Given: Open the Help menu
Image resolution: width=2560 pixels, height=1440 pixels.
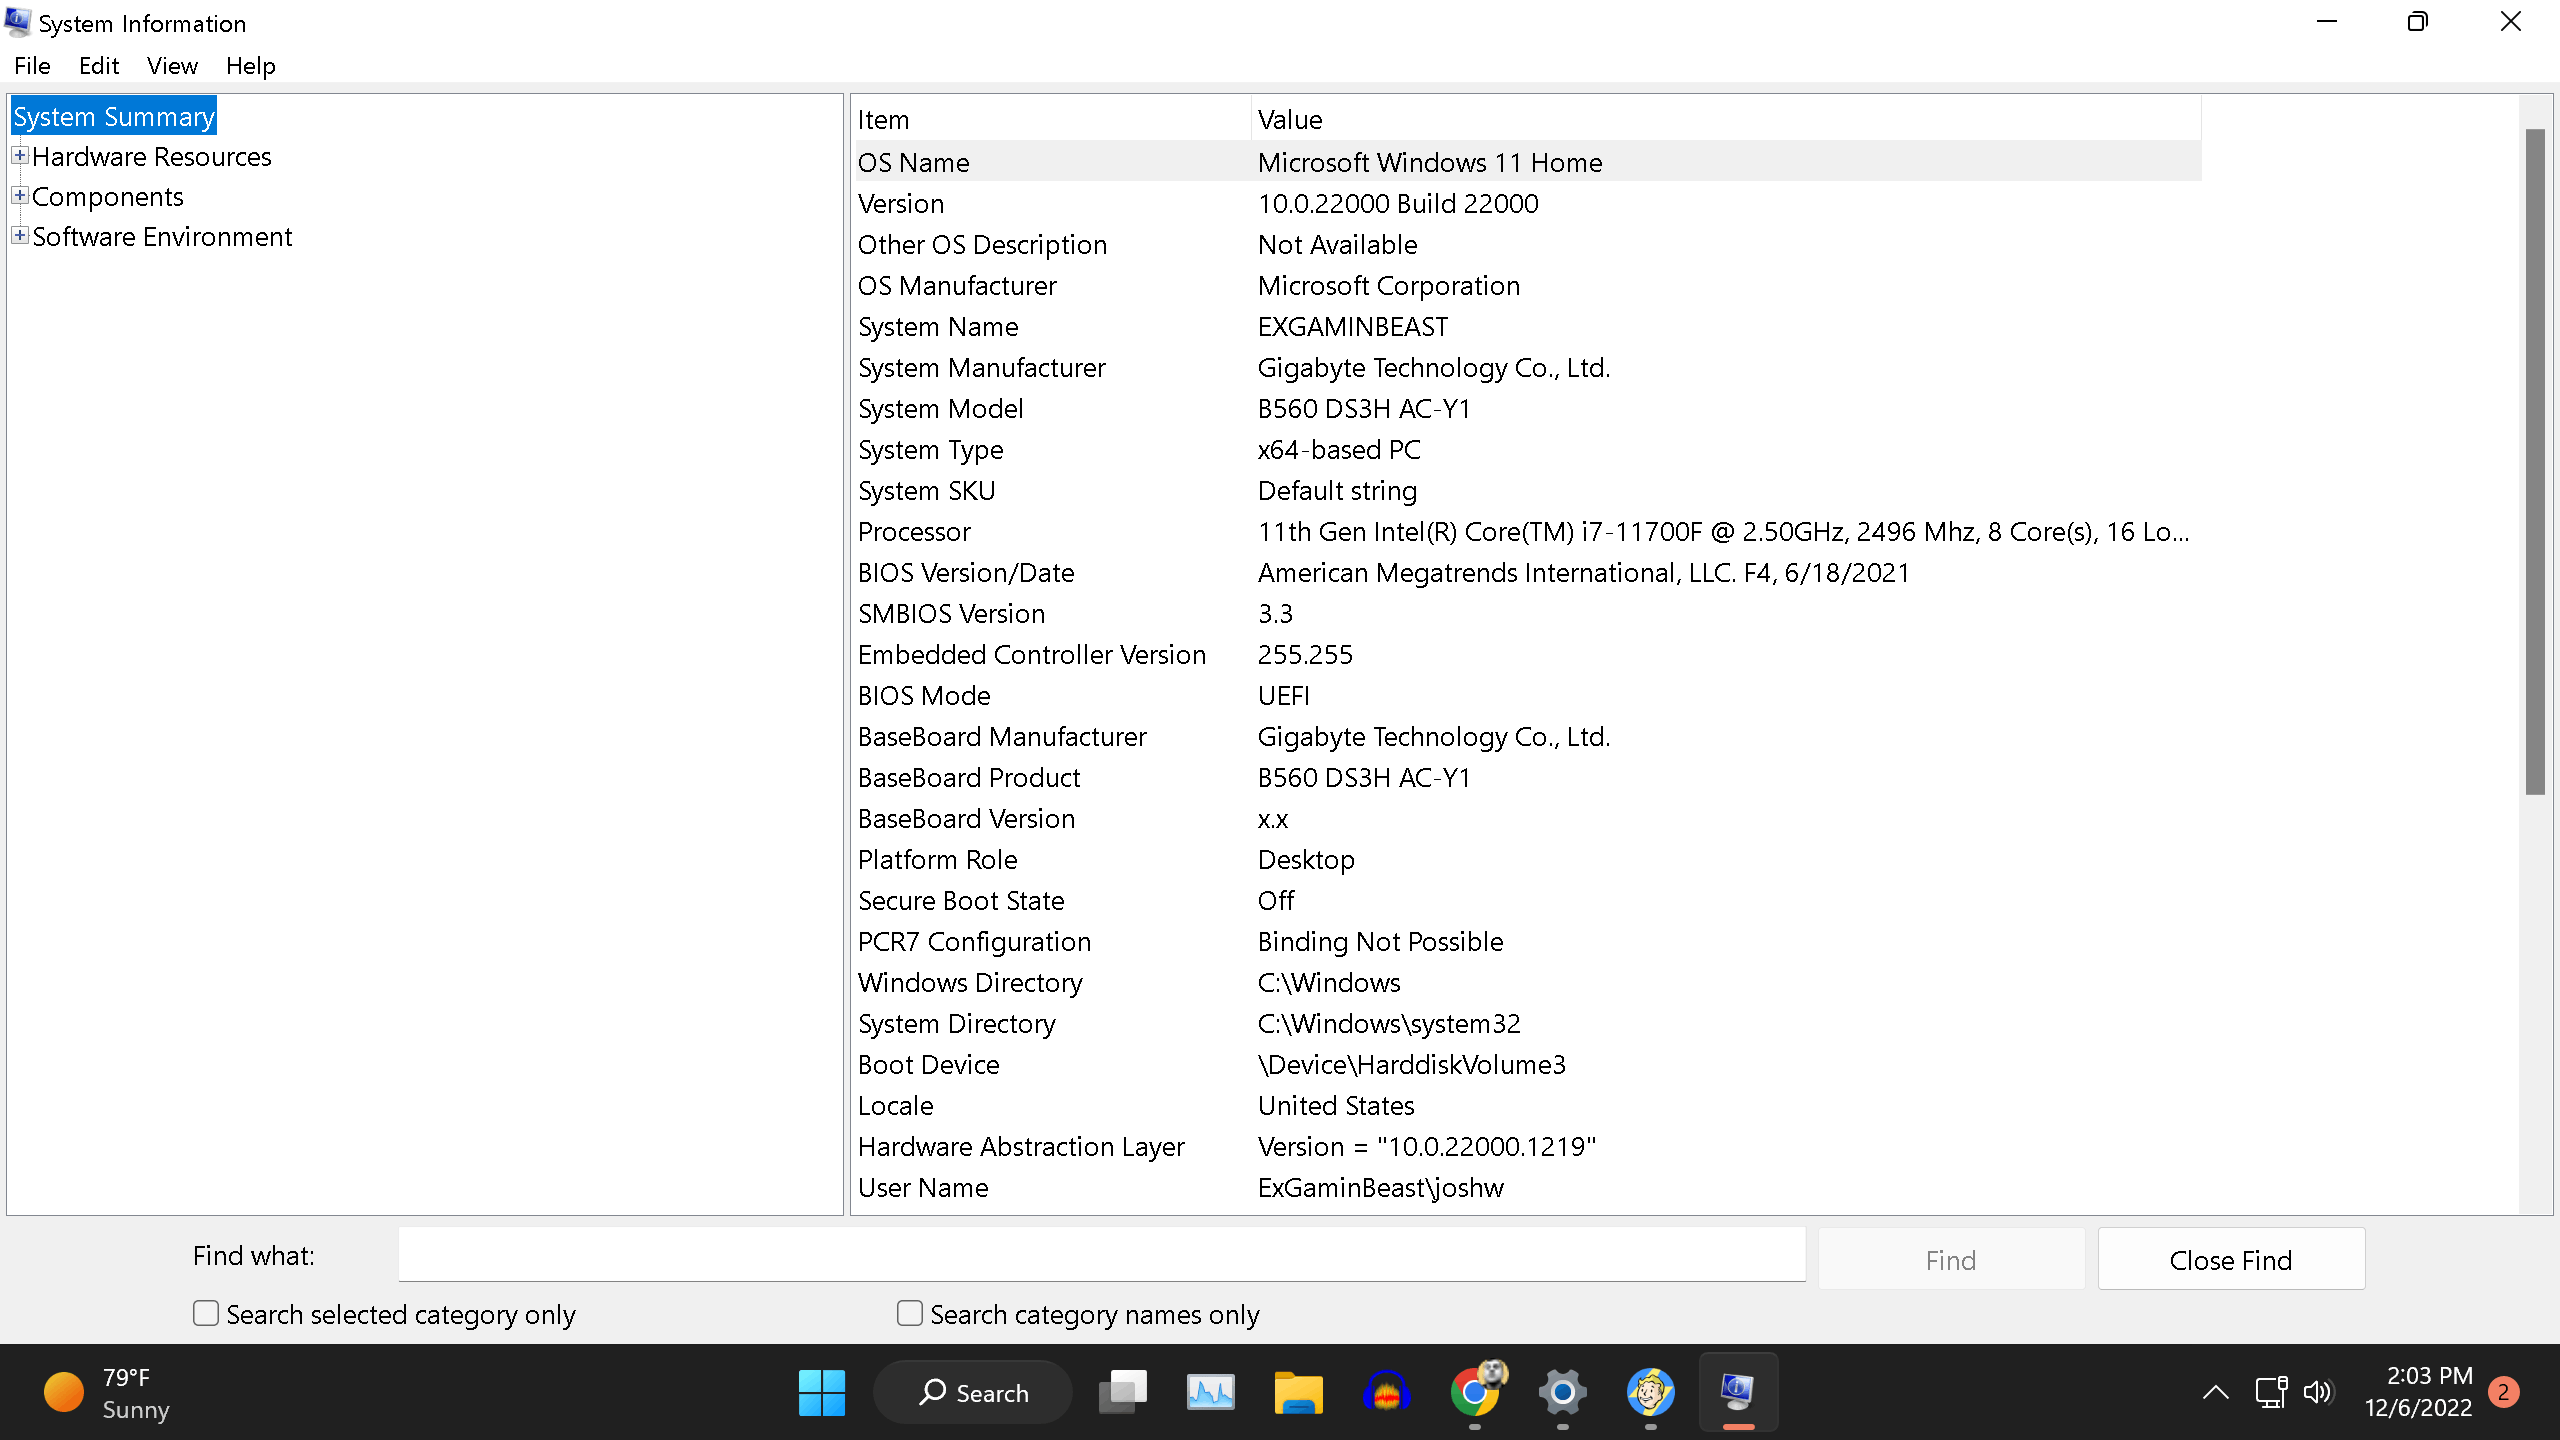Looking at the screenshot, I should (x=250, y=65).
